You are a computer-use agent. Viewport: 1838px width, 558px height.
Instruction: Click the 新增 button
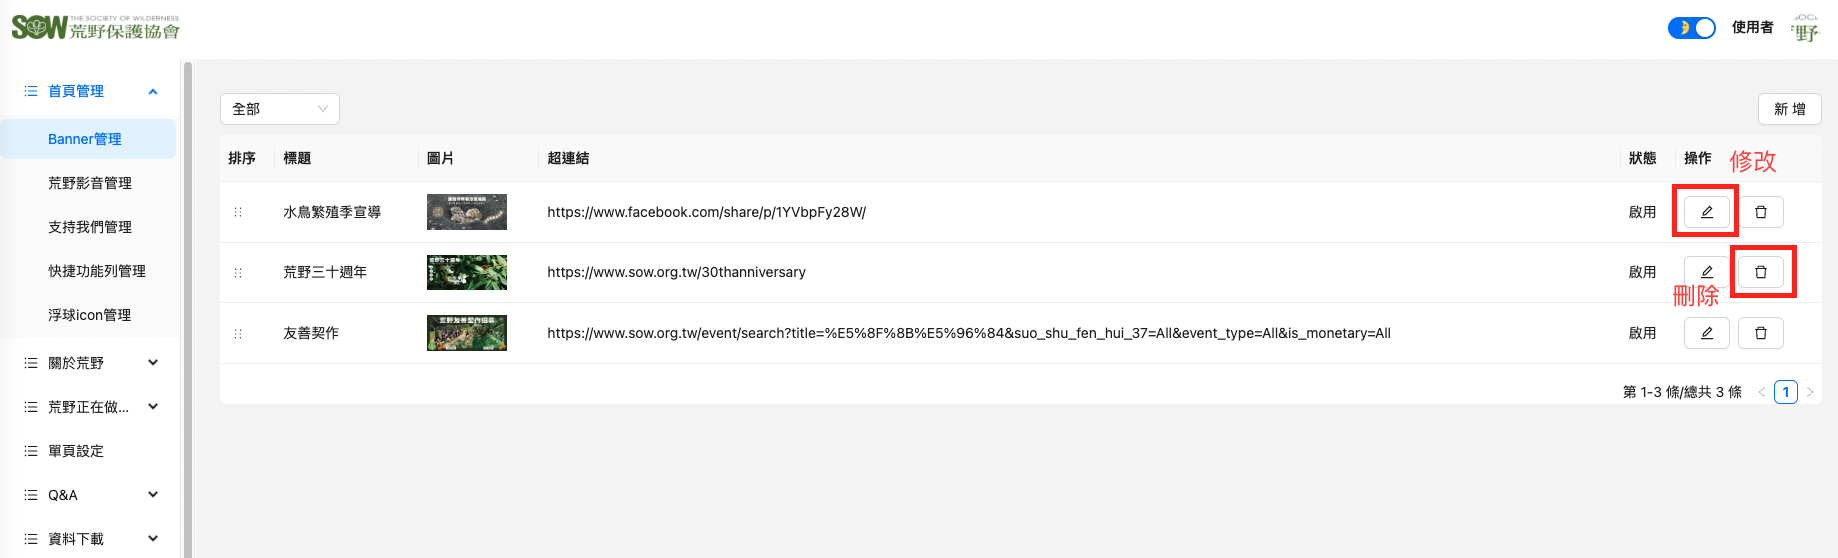[1789, 109]
